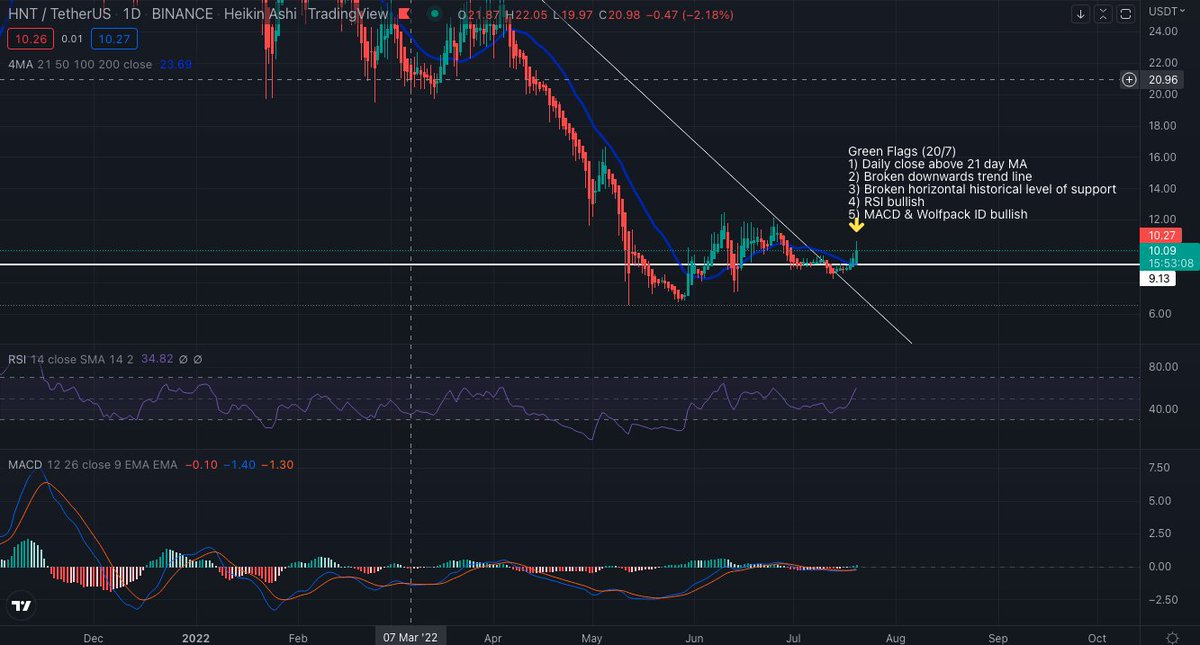Click the down-arrow button next to the collapse button
Image resolution: width=1200 pixels, height=645 pixels.
pos(1080,14)
